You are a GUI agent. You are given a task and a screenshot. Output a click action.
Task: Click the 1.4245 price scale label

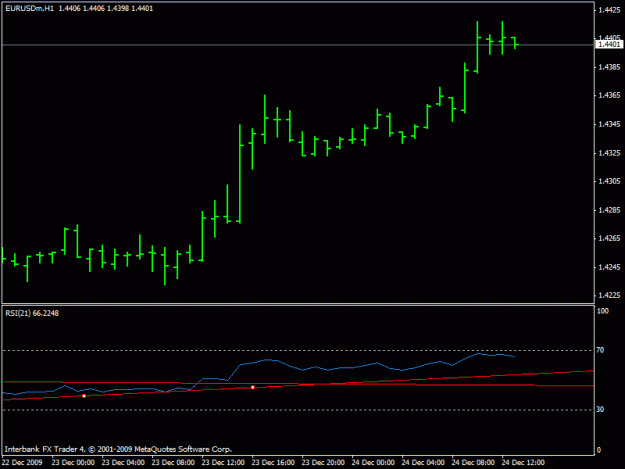[609, 267]
